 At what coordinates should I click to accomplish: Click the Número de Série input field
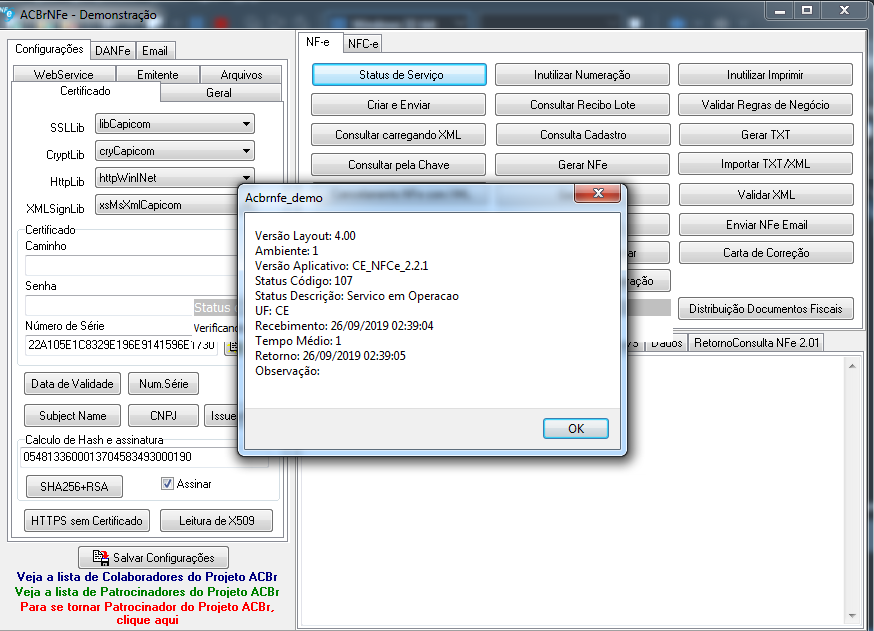pyautogui.click(x=122, y=345)
